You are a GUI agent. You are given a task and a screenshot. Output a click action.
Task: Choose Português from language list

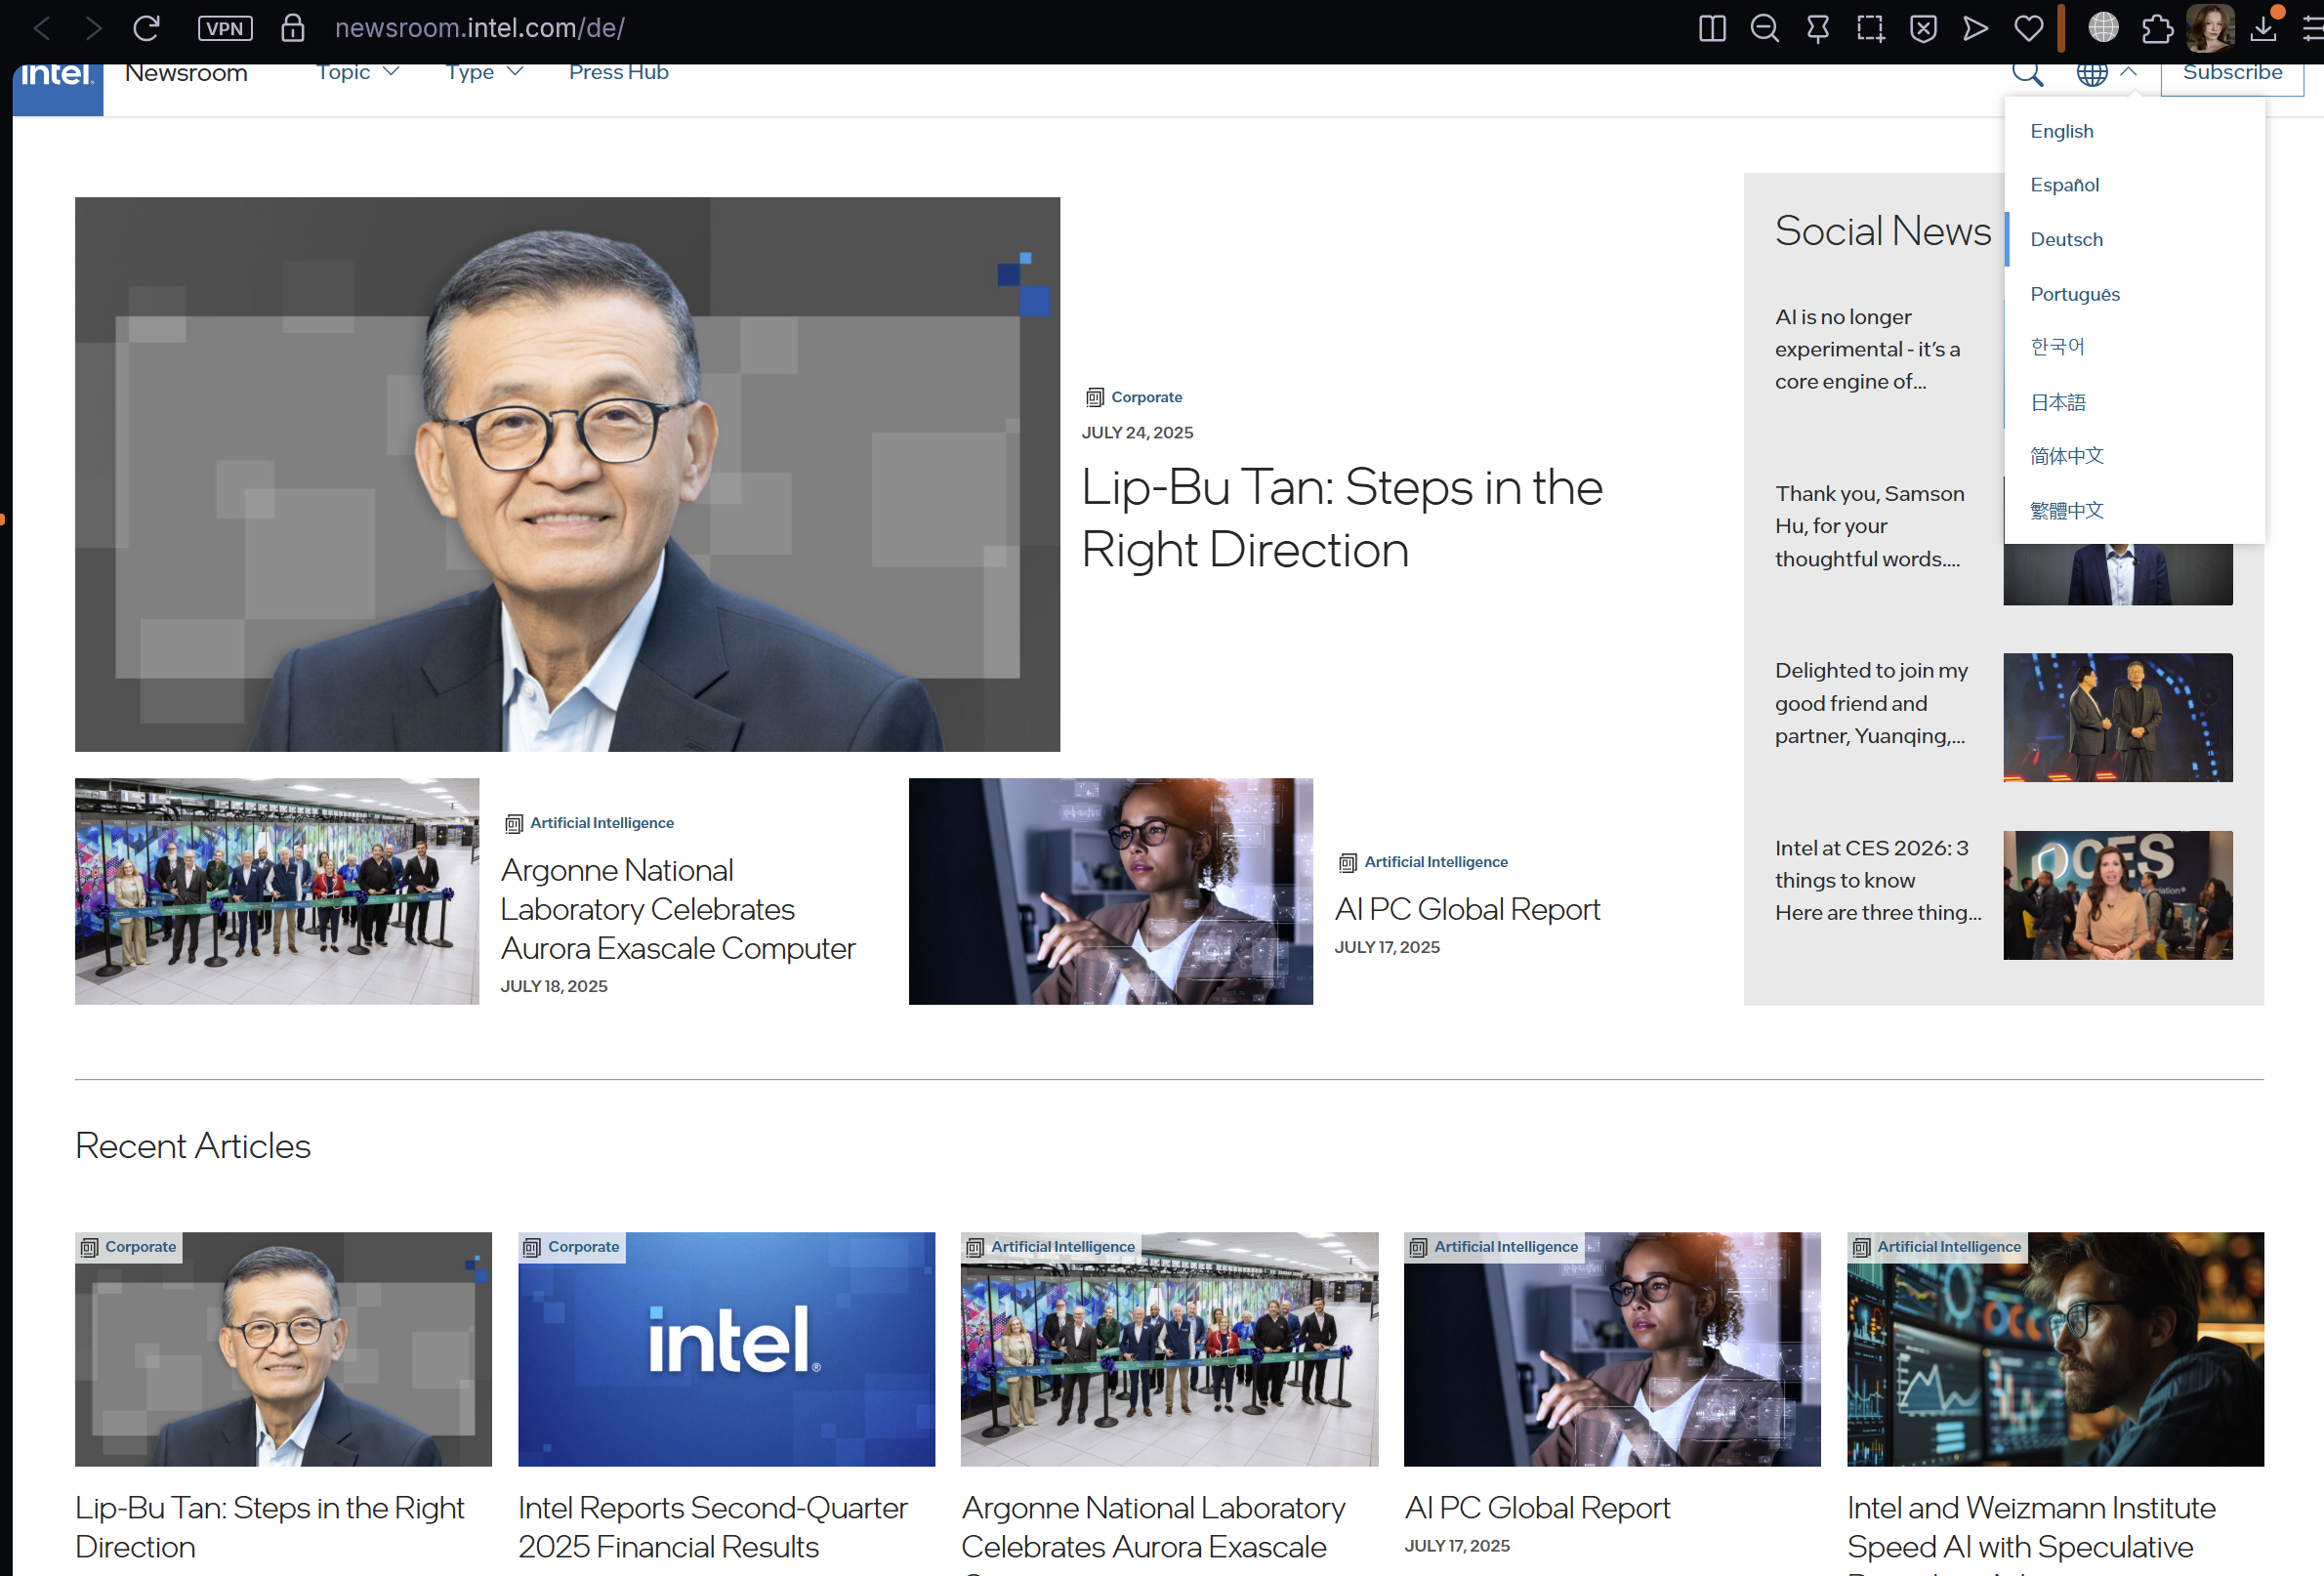click(2074, 294)
